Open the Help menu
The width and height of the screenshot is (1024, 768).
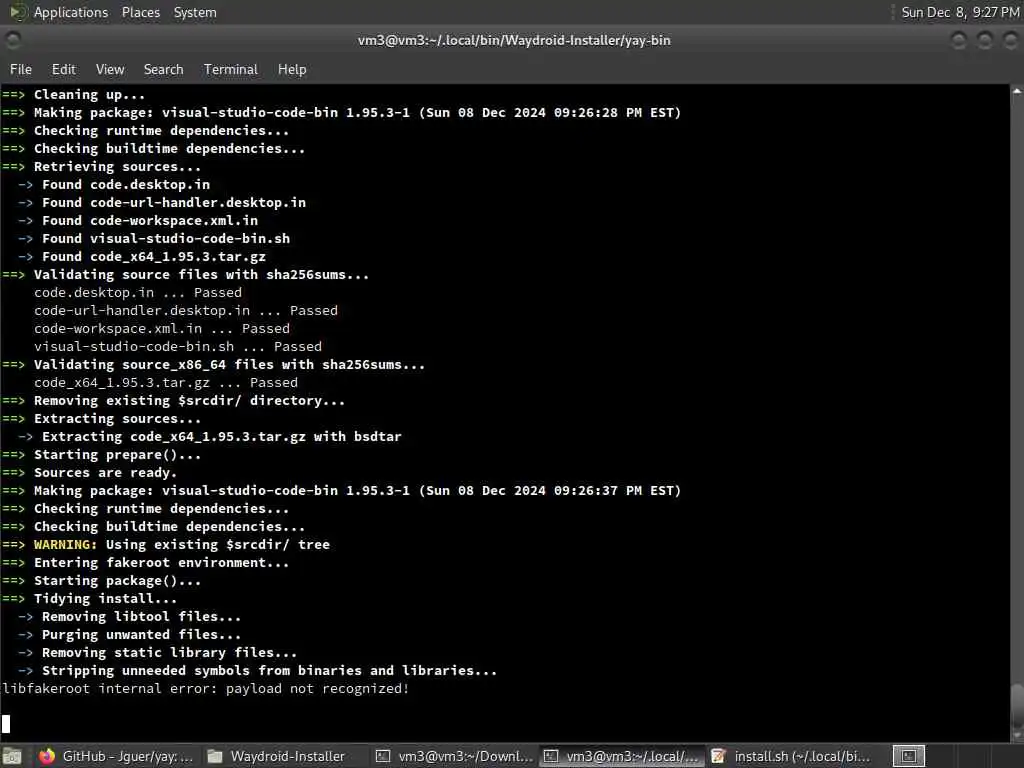coord(292,69)
